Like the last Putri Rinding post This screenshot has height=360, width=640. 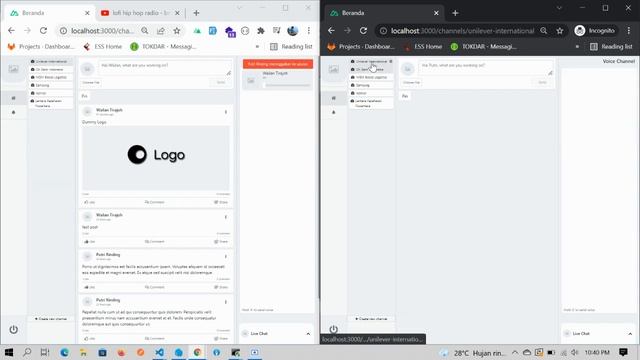pos(89,338)
